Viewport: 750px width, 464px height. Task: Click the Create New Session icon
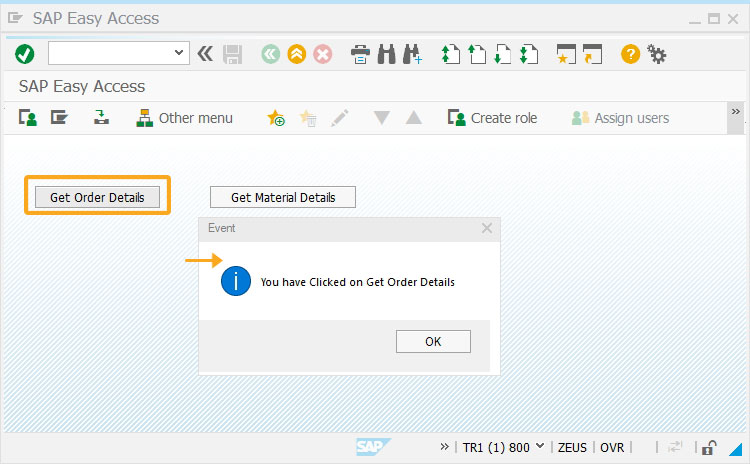(x=566, y=54)
